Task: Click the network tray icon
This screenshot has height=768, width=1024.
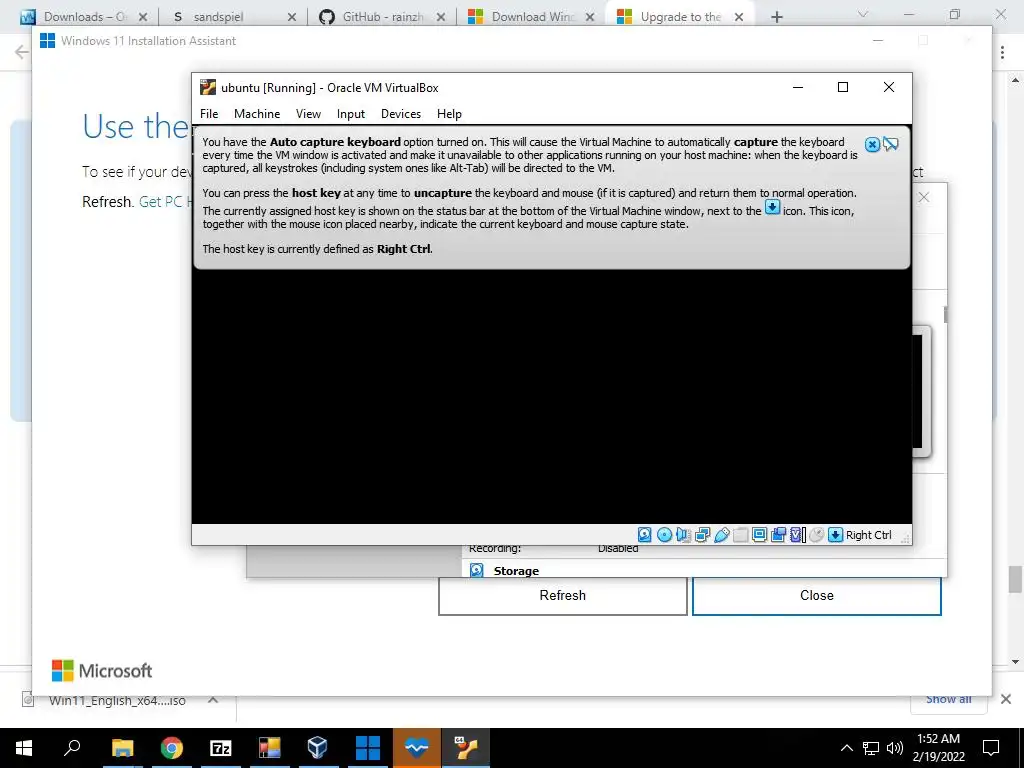Action: click(871, 748)
